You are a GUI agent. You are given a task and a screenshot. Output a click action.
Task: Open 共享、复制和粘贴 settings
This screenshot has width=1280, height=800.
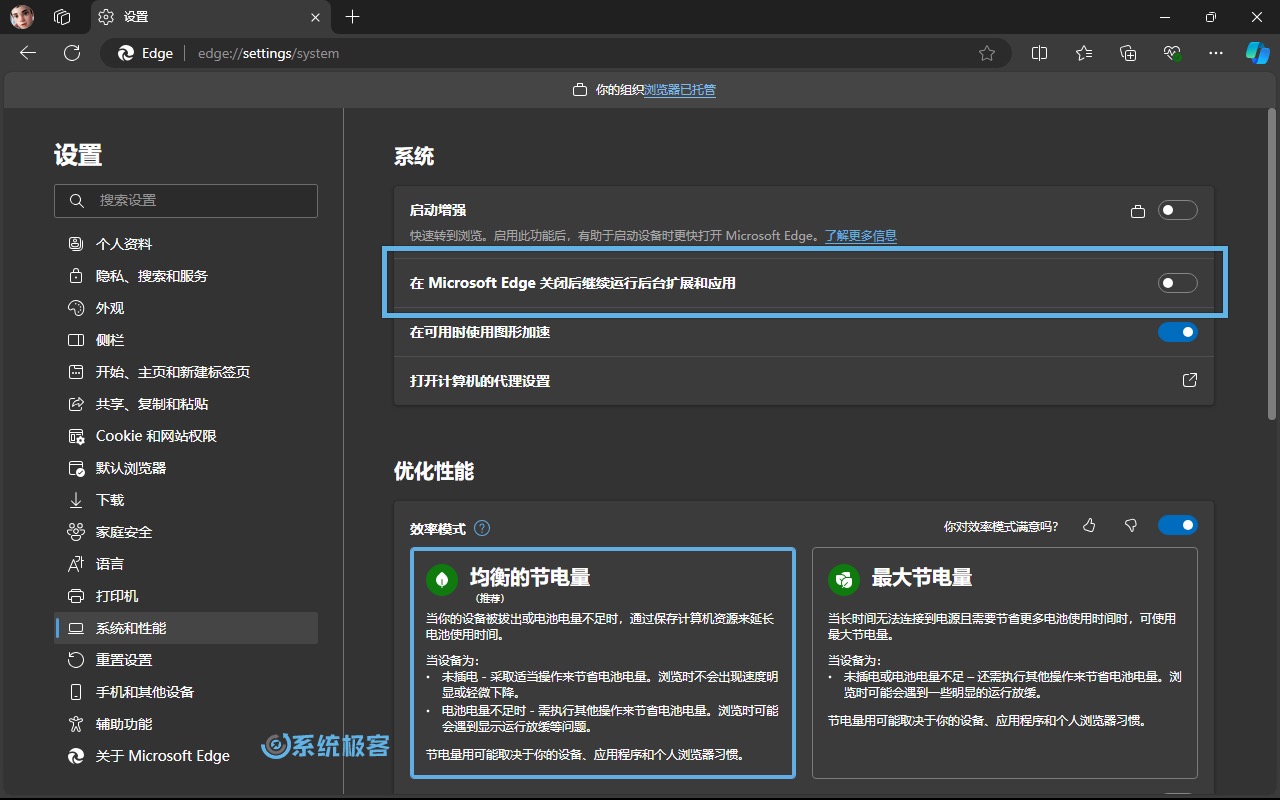186,404
